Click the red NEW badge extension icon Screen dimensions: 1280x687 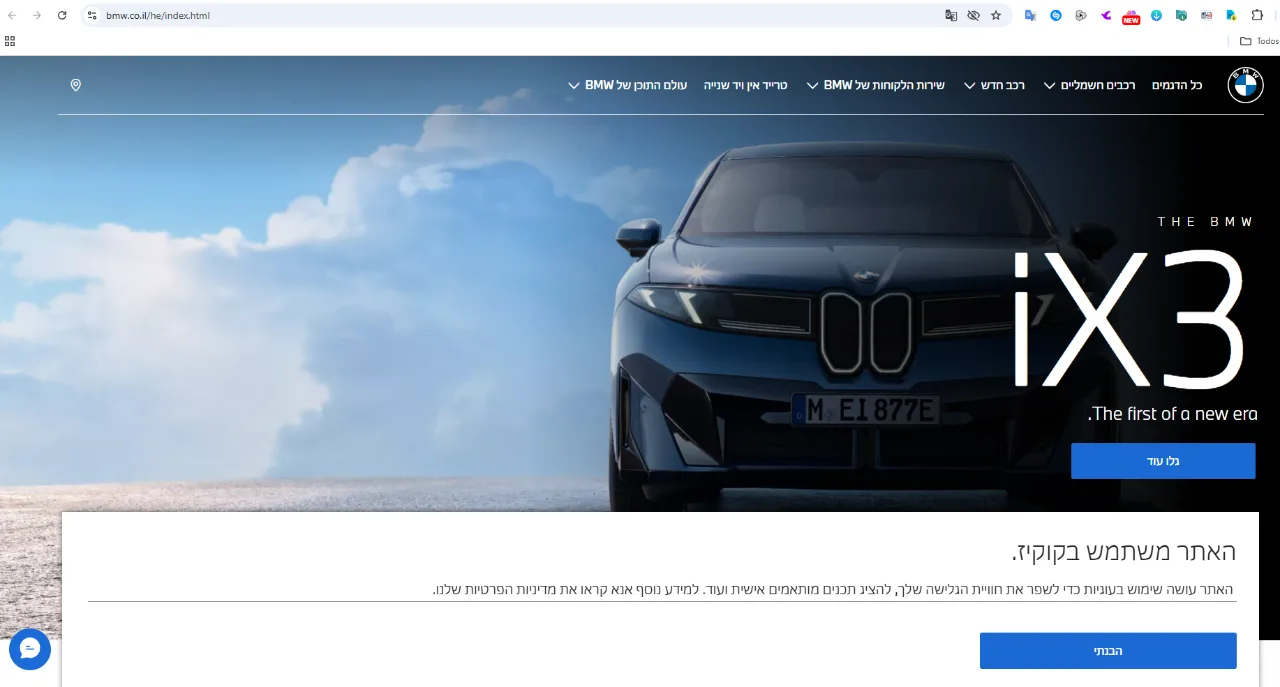click(x=1131, y=16)
